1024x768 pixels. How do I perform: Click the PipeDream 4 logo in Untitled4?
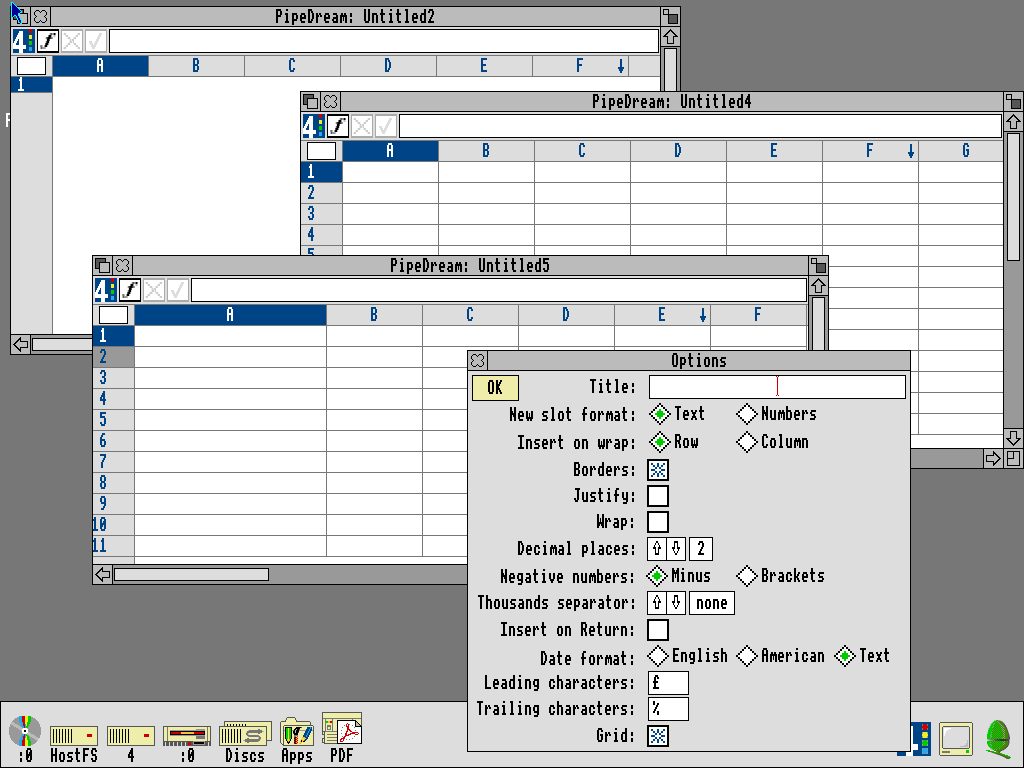click(x=313, y=126)
